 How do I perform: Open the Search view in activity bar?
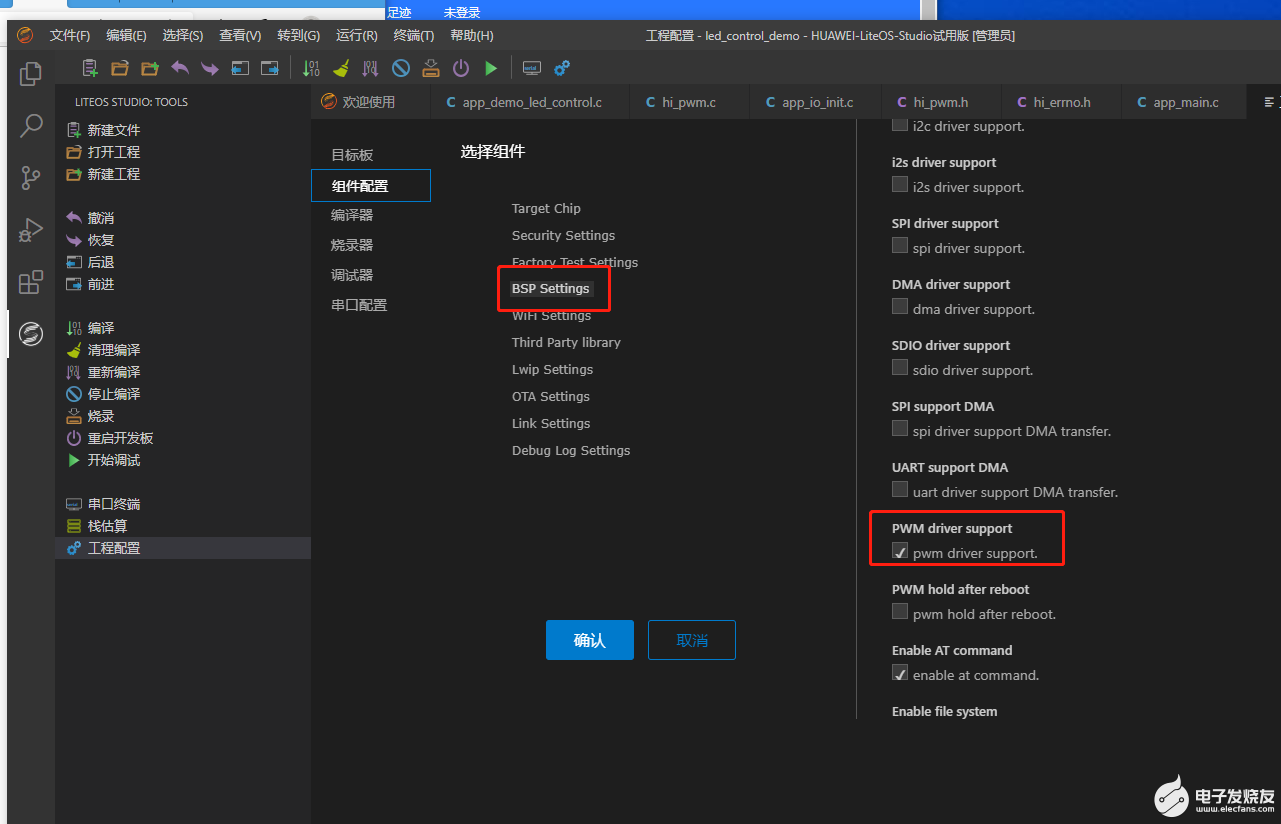pos(31,126)
